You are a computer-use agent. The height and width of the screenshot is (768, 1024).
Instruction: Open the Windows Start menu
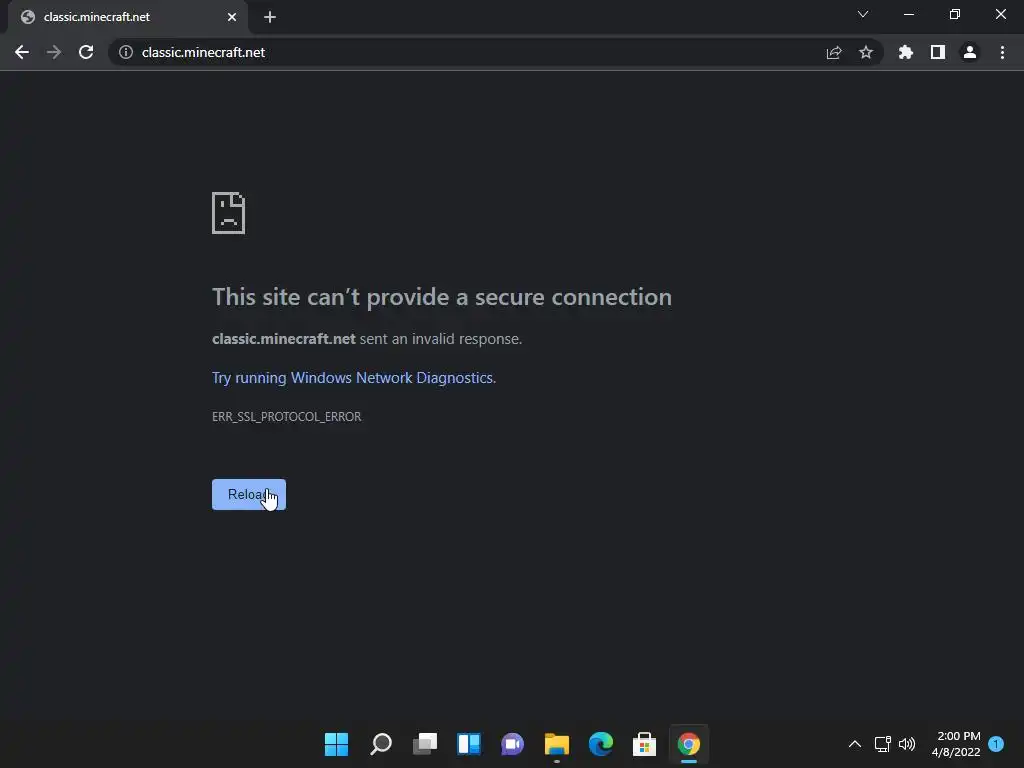pyautogui.click(x=336, y=744)
